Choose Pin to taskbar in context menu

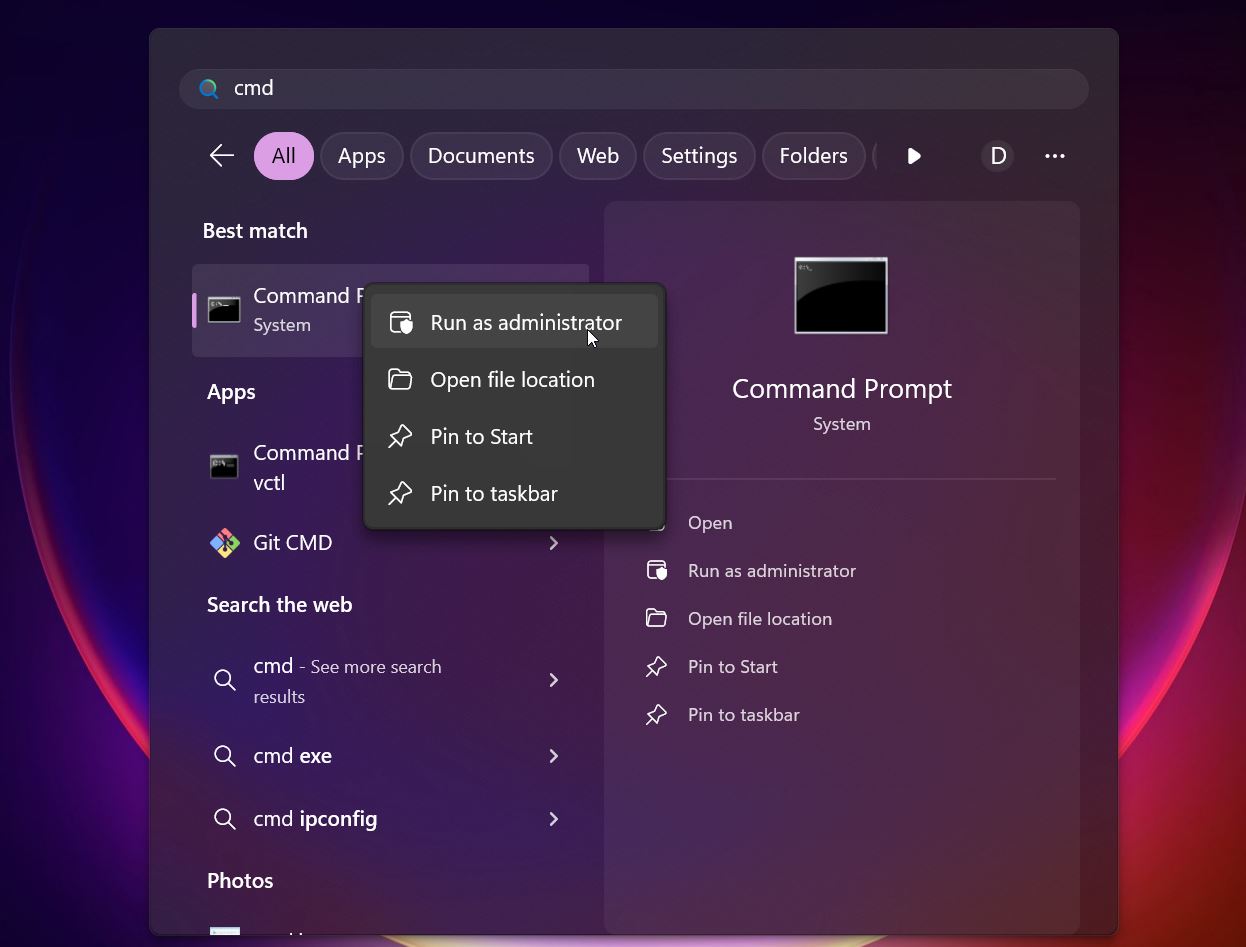(x=514, y=493)
